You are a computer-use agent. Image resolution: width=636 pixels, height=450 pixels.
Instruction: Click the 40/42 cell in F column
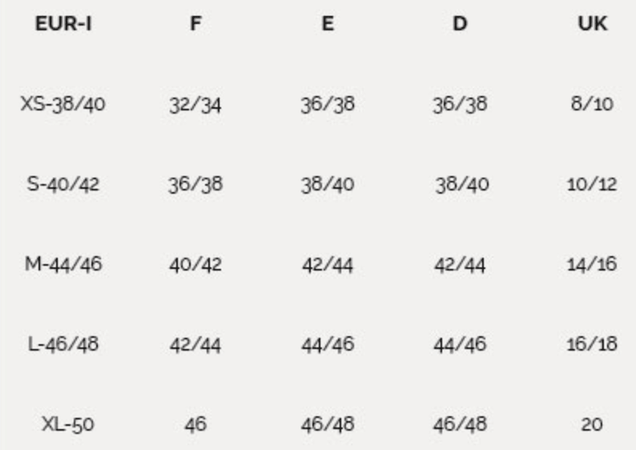pos(195,264)
